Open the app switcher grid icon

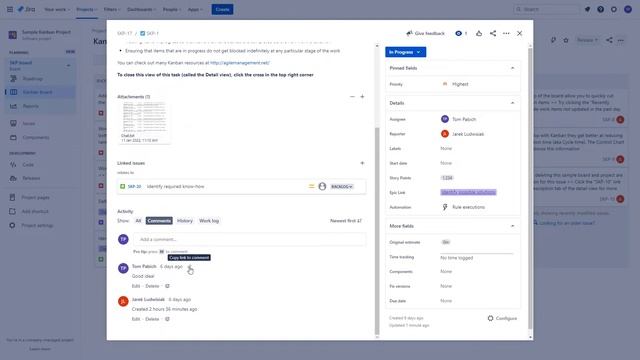coord(10,9)
